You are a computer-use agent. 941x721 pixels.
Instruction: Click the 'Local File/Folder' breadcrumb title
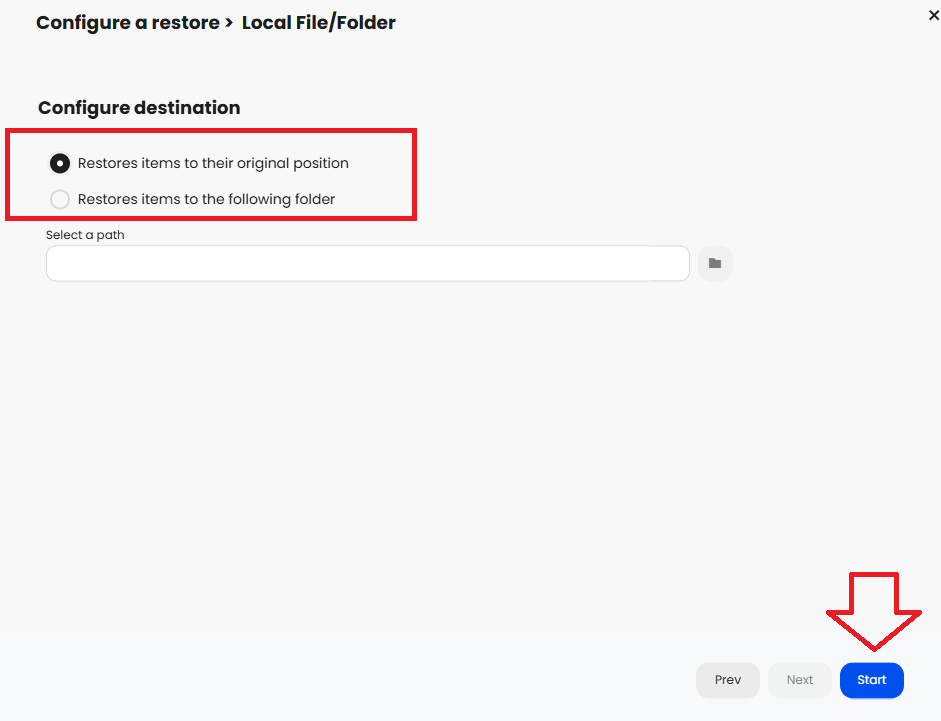click(319, 22)
